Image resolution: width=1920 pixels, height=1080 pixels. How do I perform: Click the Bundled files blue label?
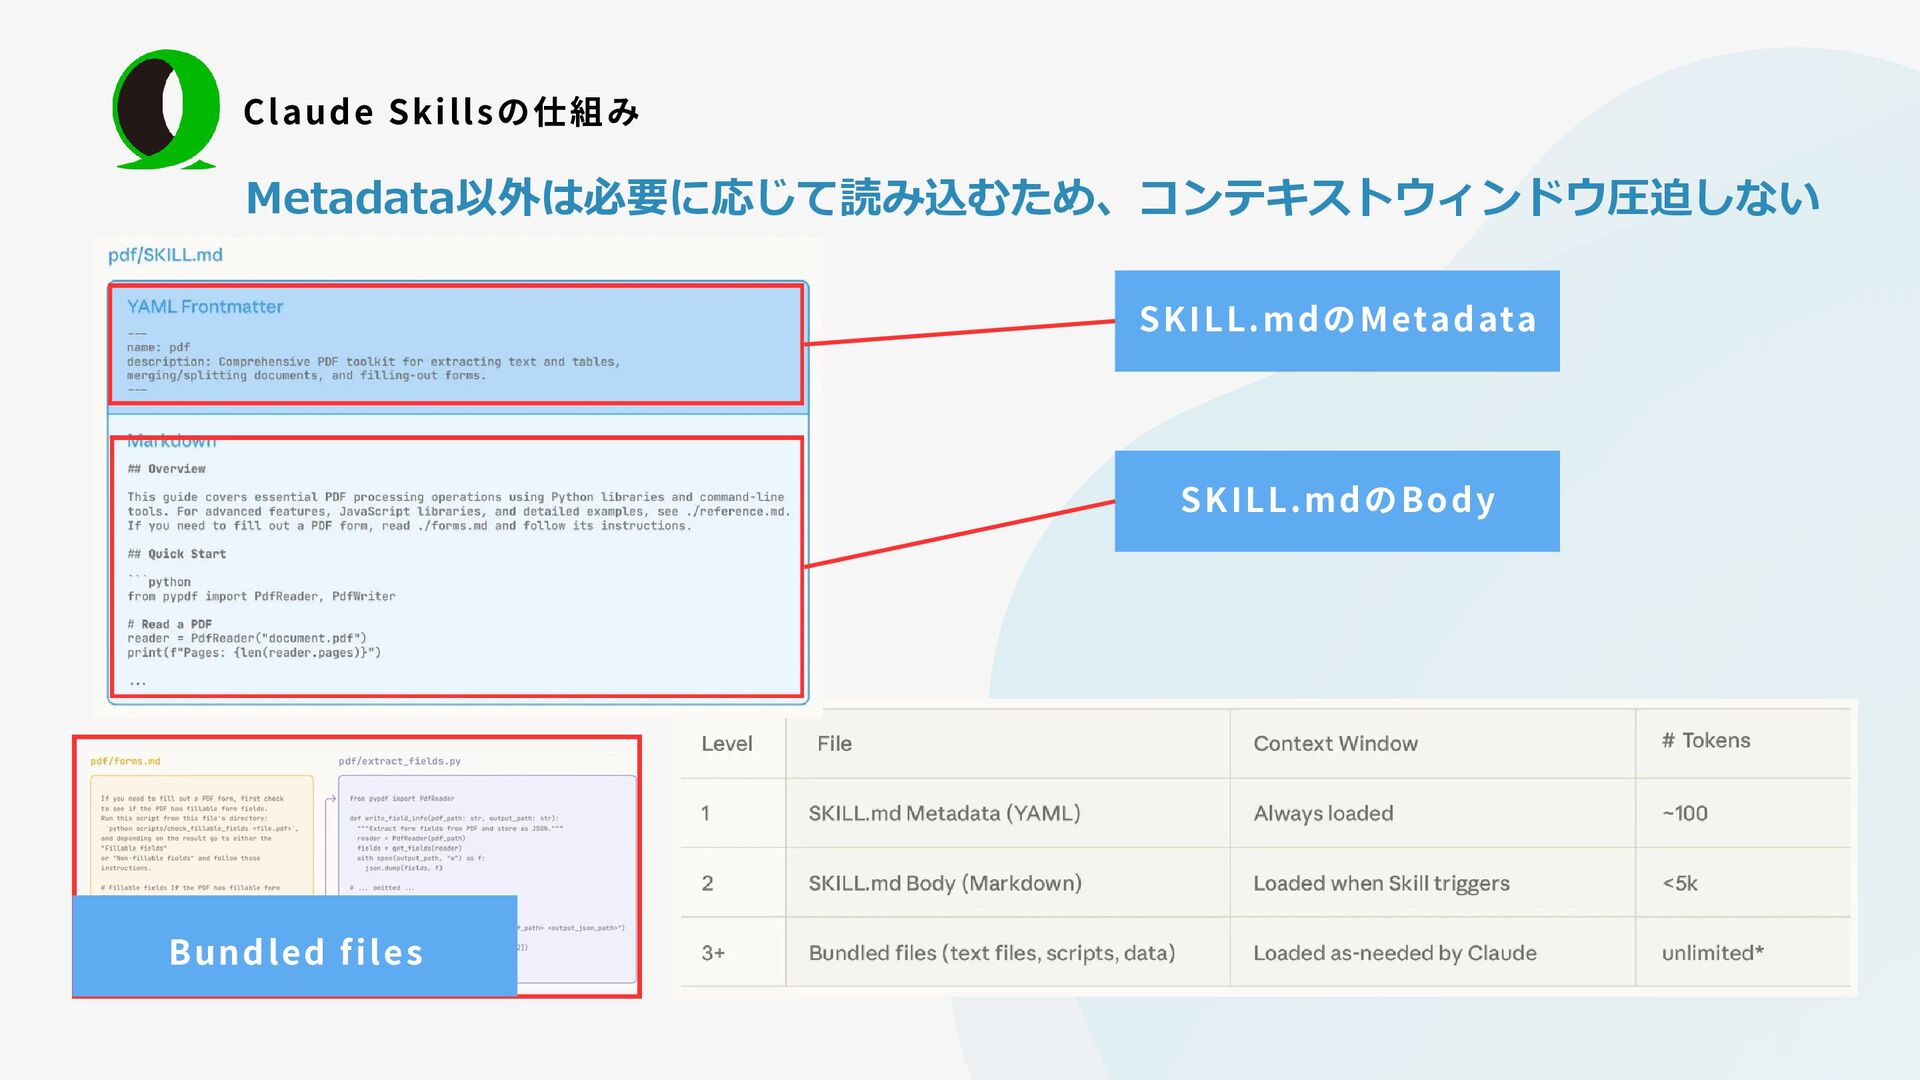pos(295,951)
